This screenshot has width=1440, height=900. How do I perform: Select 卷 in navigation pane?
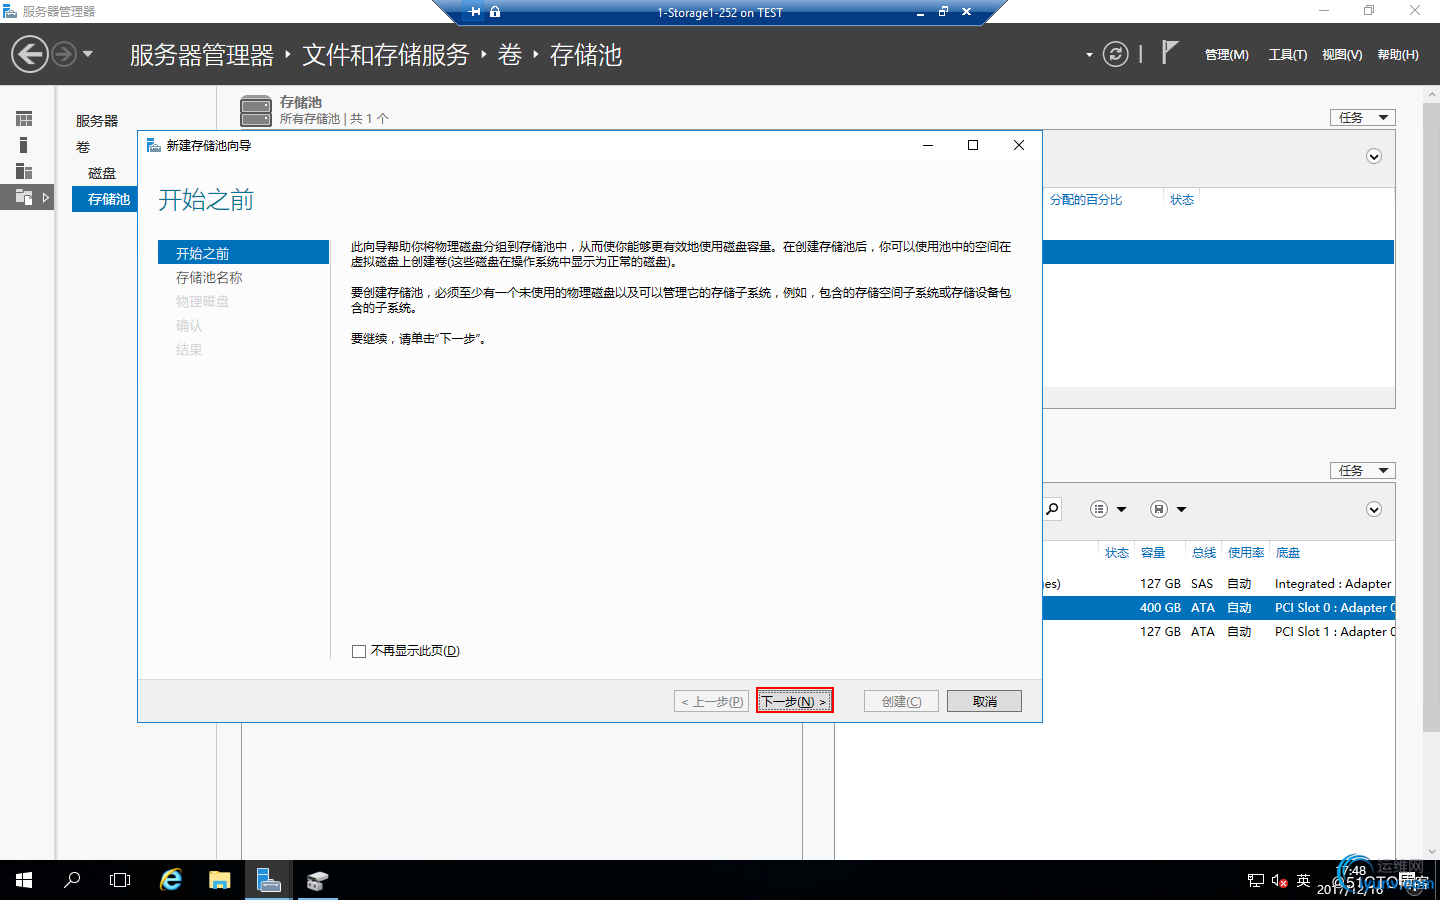(x=83, y=147)
